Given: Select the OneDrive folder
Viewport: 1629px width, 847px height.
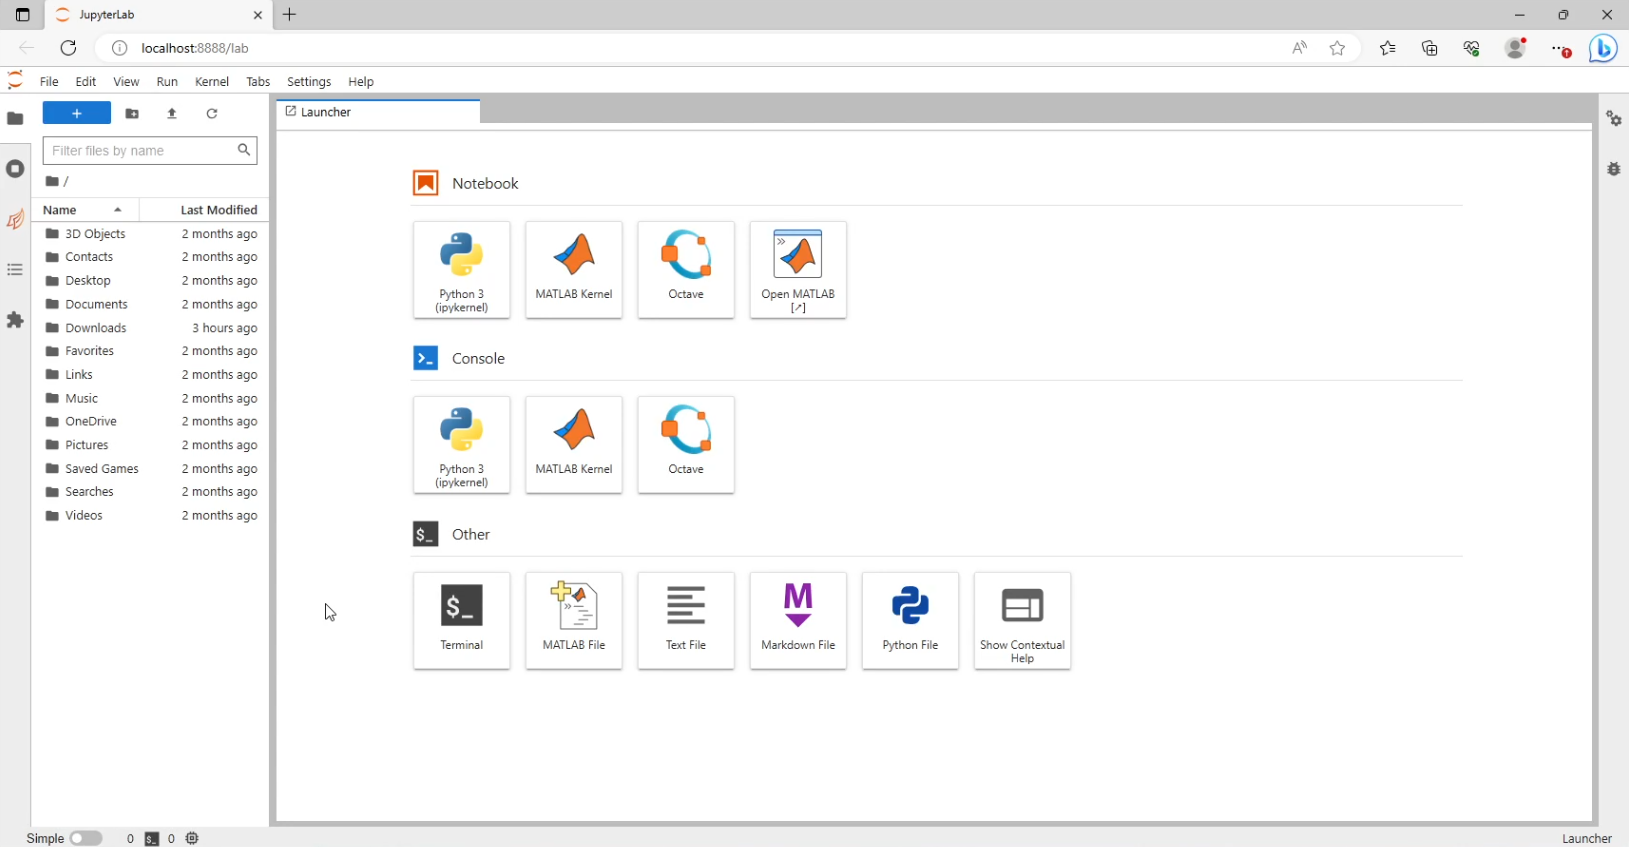Looking at the screenshot, I should click(151, 422).
